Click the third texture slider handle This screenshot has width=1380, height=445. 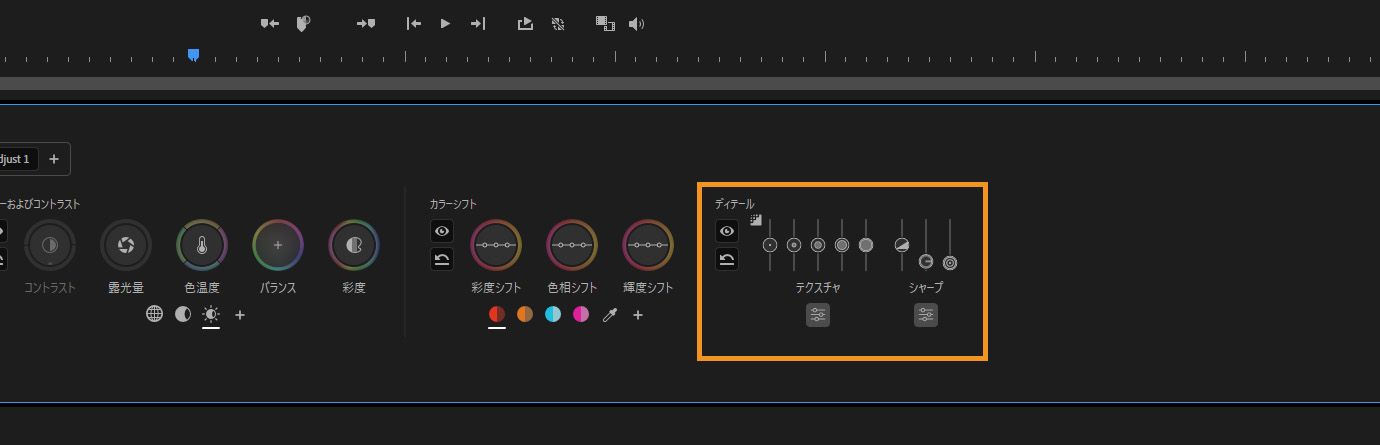click(x=818, y=245)
